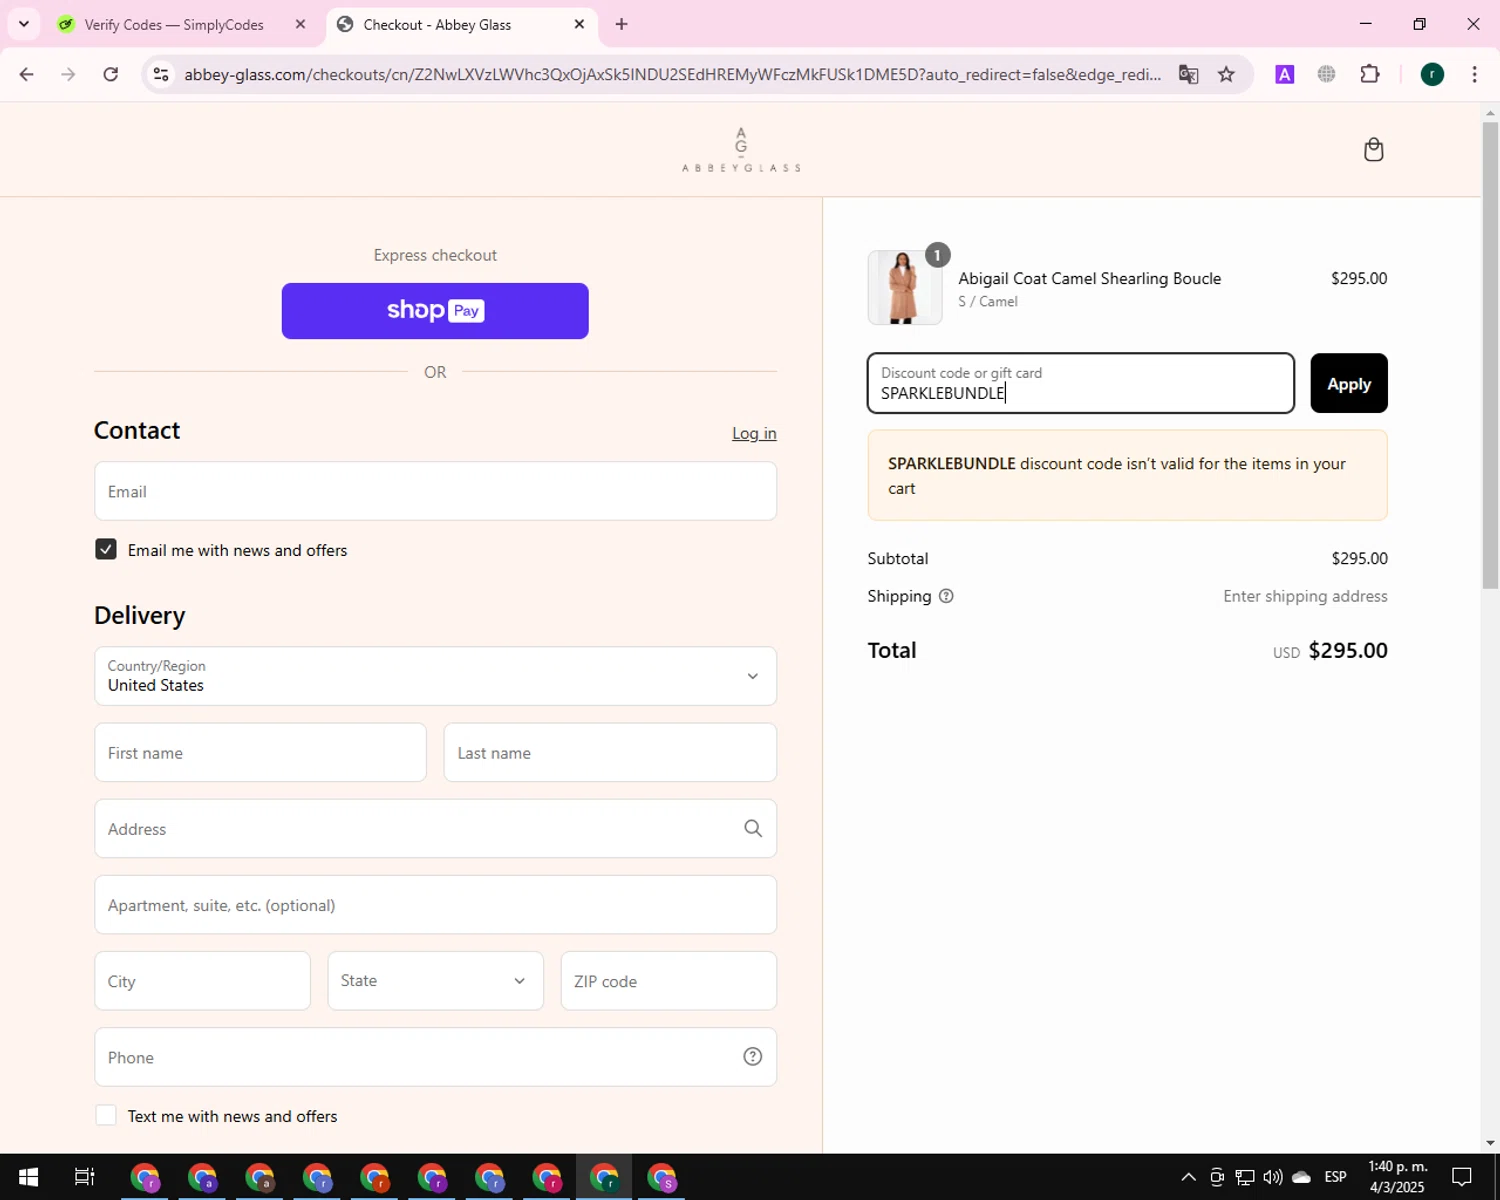Open the volume control in system tray
Screen dimensions: 1500x1200
coord(1273,1177)
